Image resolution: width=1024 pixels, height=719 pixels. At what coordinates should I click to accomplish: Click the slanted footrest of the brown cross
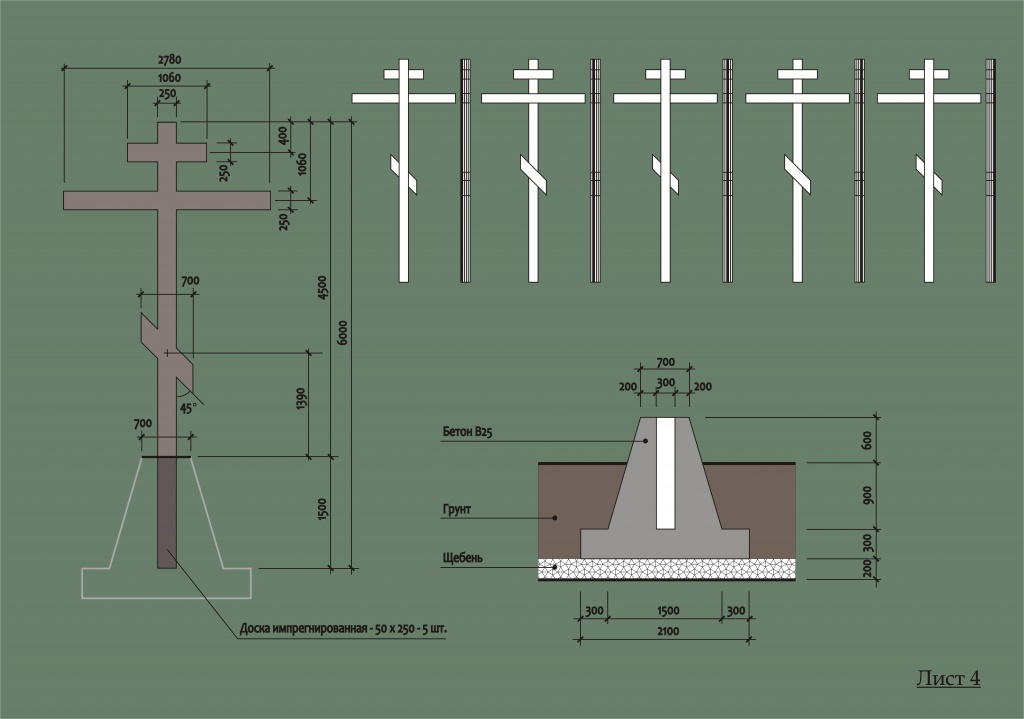[166, 350]
